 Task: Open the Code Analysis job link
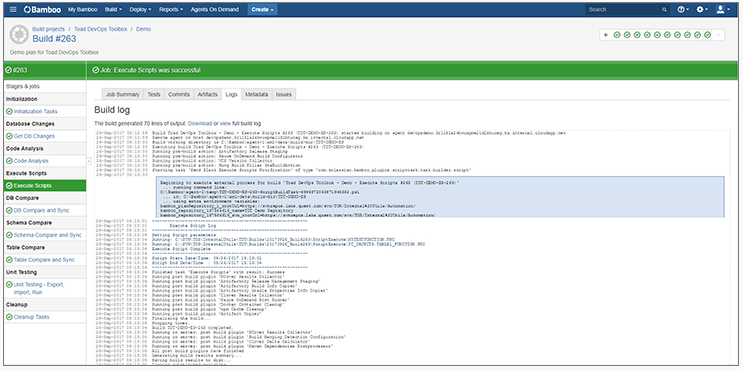pyautogui.click(x=31, y=161)
